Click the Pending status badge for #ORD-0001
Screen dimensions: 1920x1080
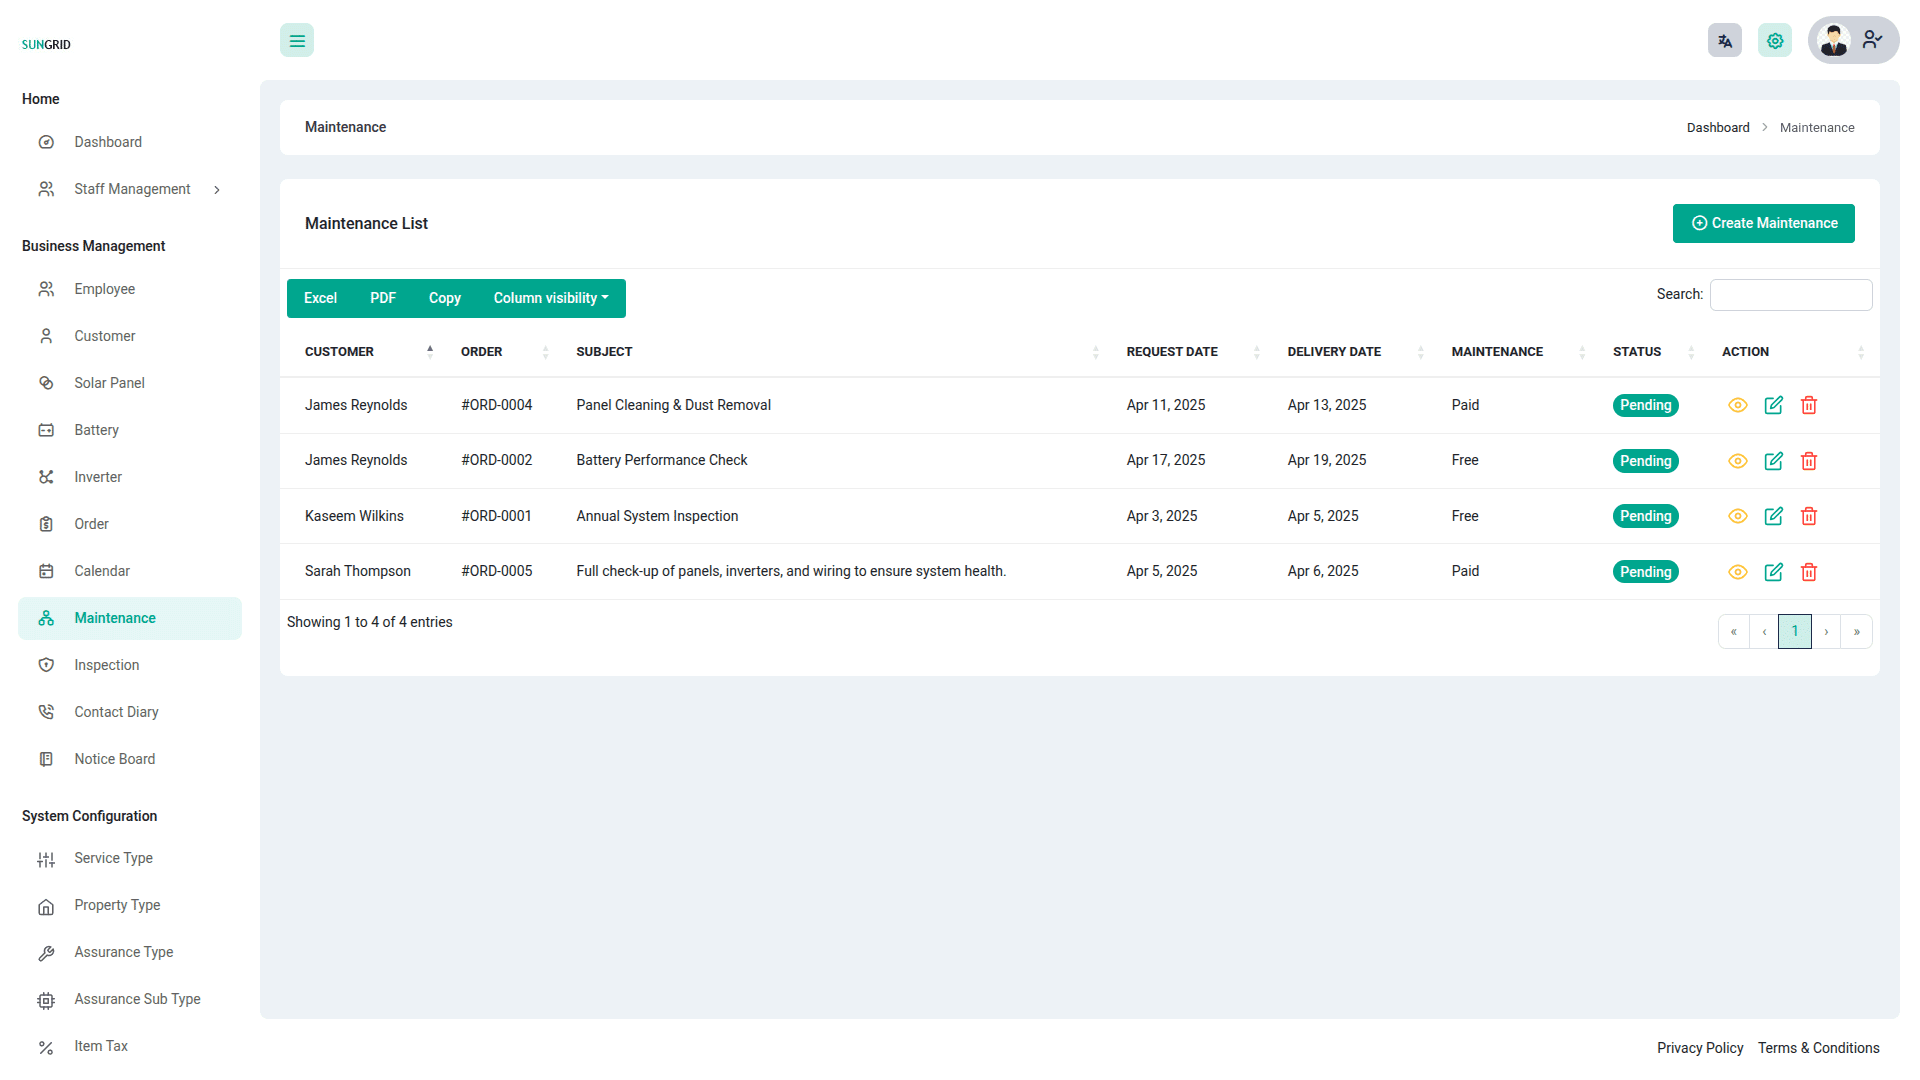pyautogui.click(x=1645, y=516)
